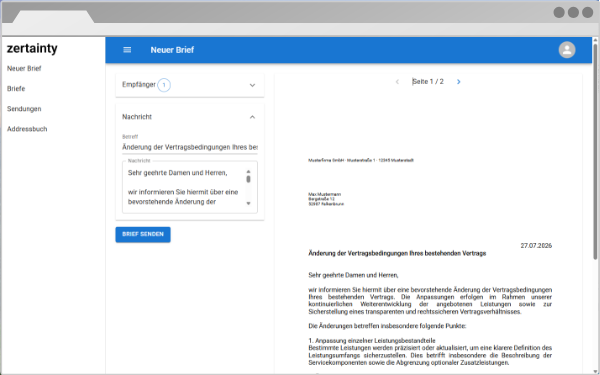Click 'Sehr geehrte Damen und Herren,' in preview
This screenshot has width=600, height=375.
(353, 275)
